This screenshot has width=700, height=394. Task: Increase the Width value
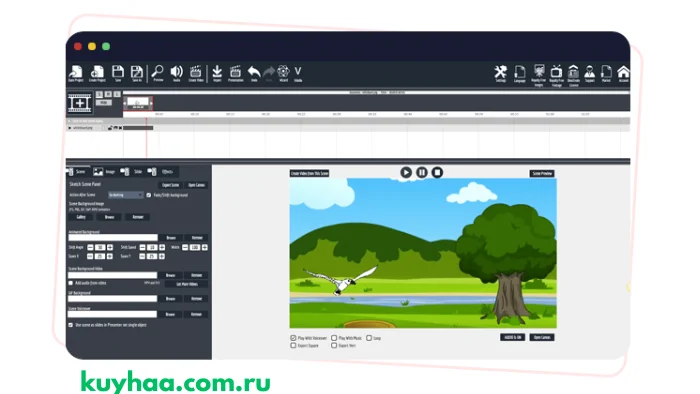(204, 247)
